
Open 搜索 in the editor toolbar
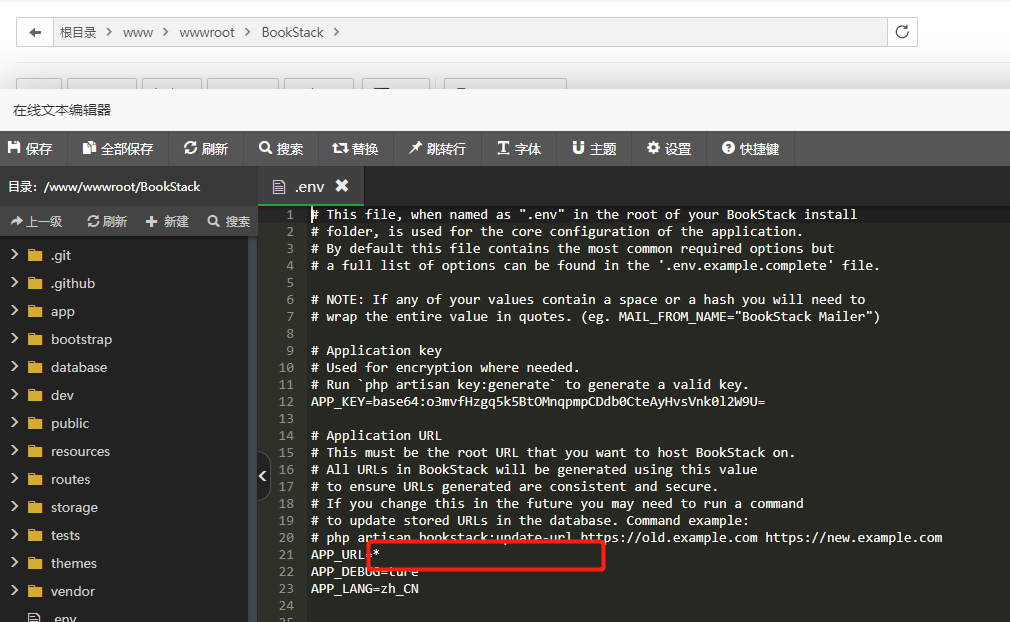[281, 149]
